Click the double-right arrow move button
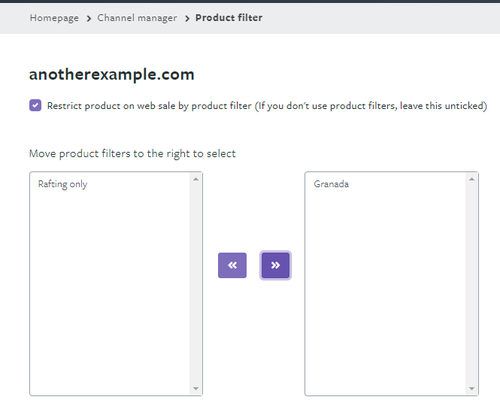 [x=275, y=265]
